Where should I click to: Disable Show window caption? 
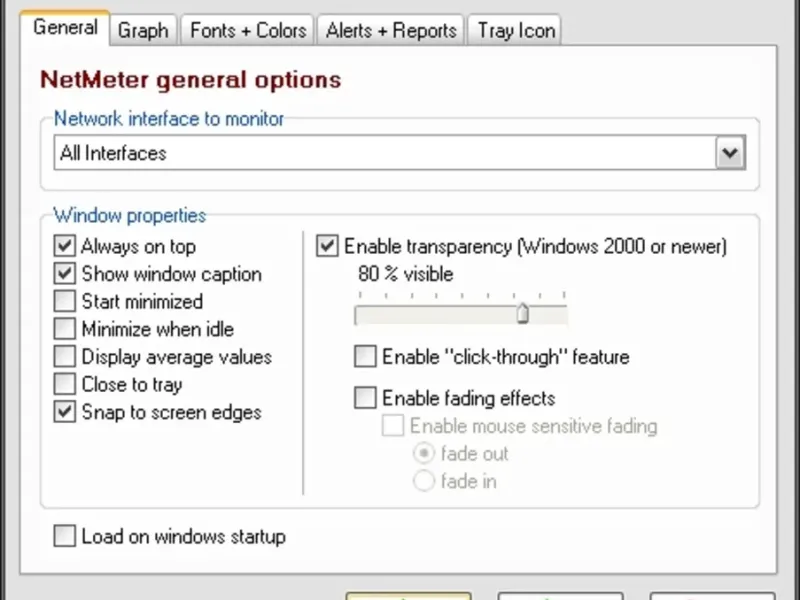65,274
